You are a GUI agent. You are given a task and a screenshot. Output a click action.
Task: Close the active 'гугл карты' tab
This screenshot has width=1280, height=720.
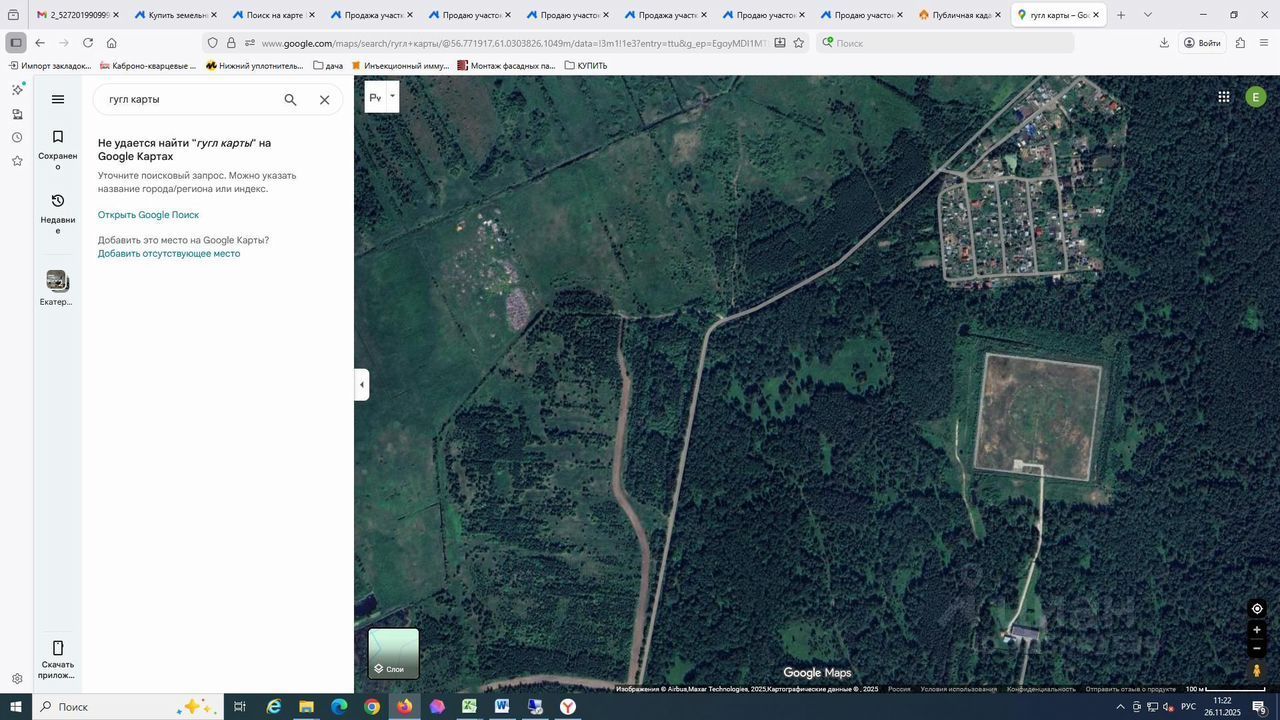(x=1096, y=15)
